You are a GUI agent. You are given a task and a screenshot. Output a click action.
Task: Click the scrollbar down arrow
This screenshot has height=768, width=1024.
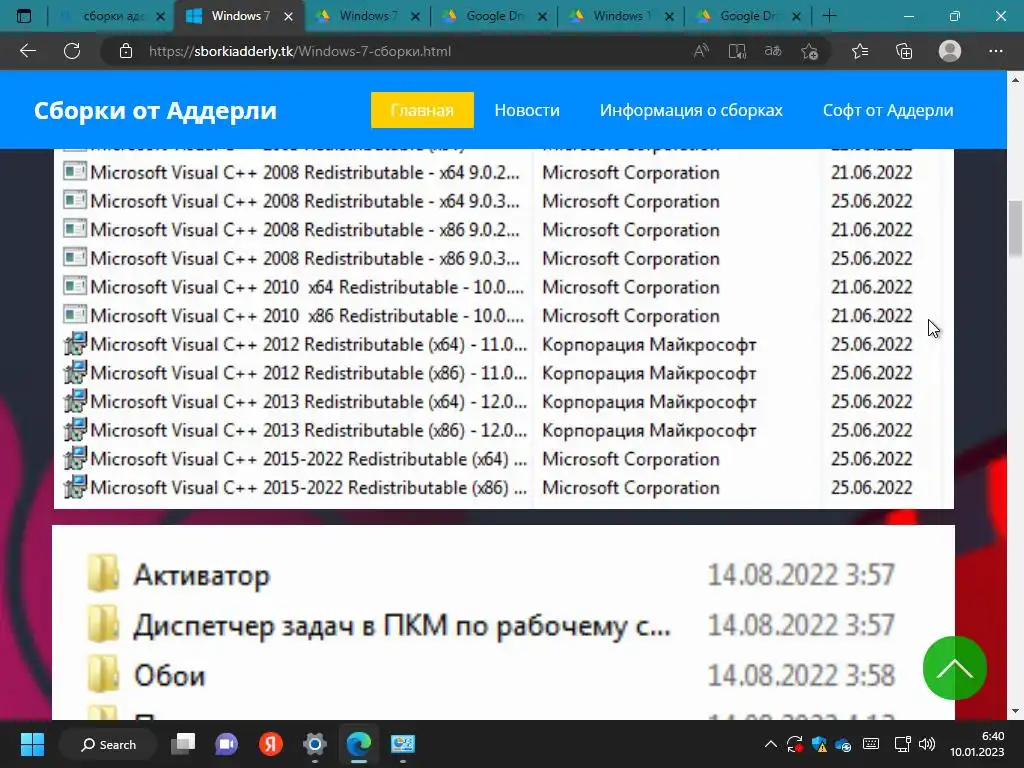coord(1015,711)
